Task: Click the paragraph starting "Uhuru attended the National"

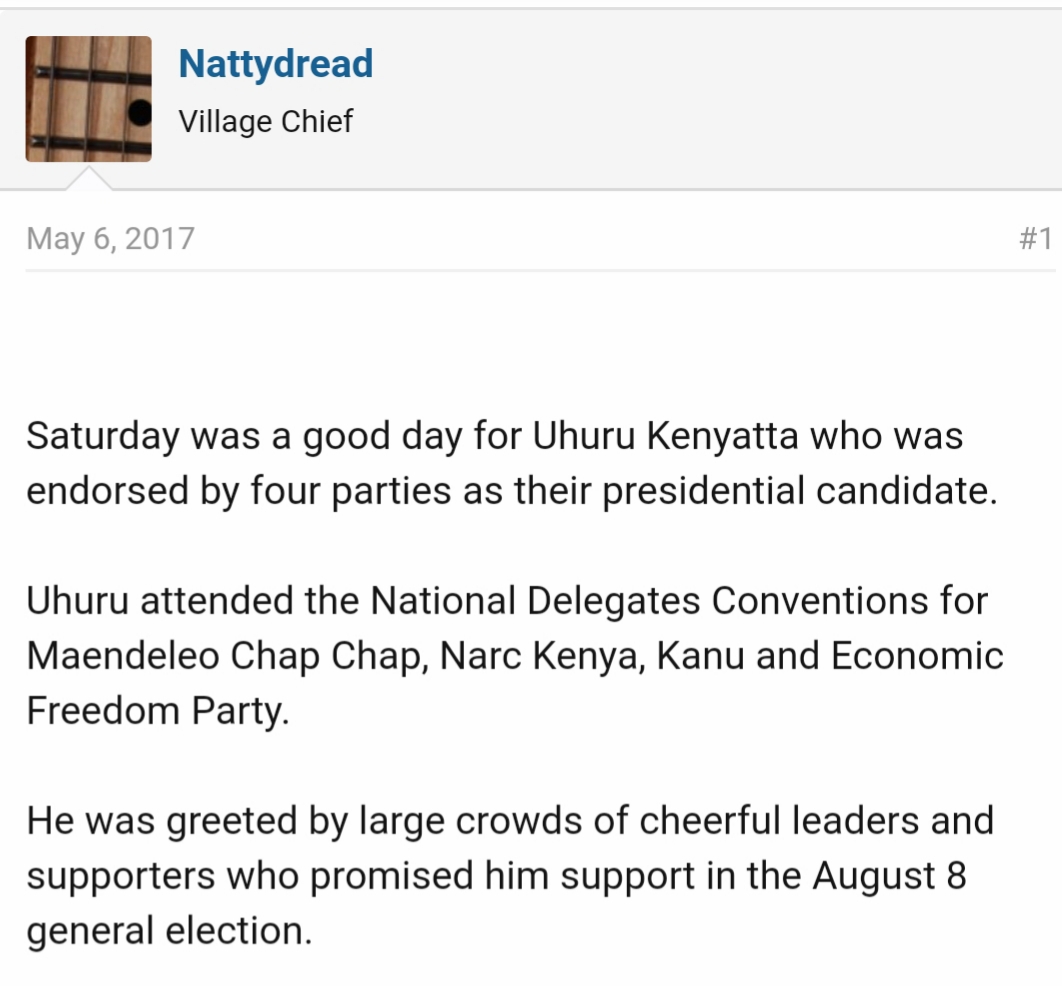Action: 515,656
